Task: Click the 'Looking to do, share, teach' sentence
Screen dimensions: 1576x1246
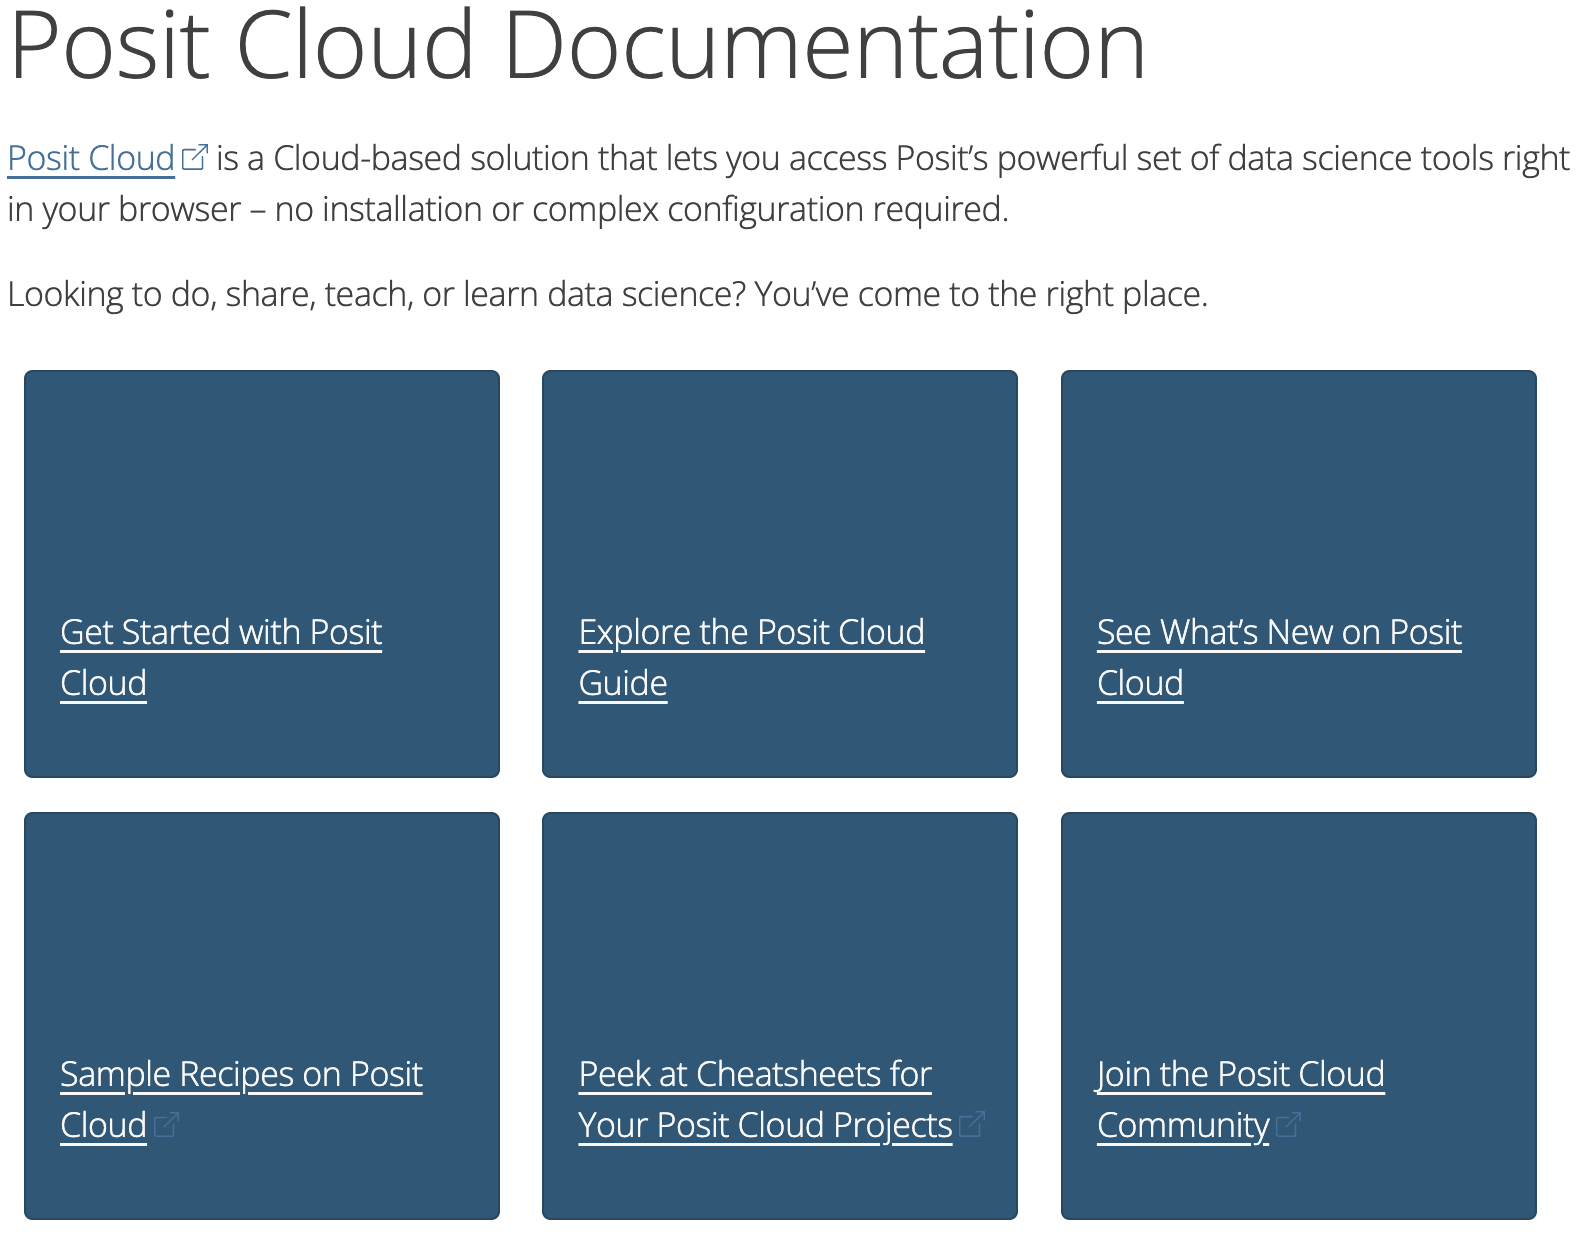Action: point(607,295)
